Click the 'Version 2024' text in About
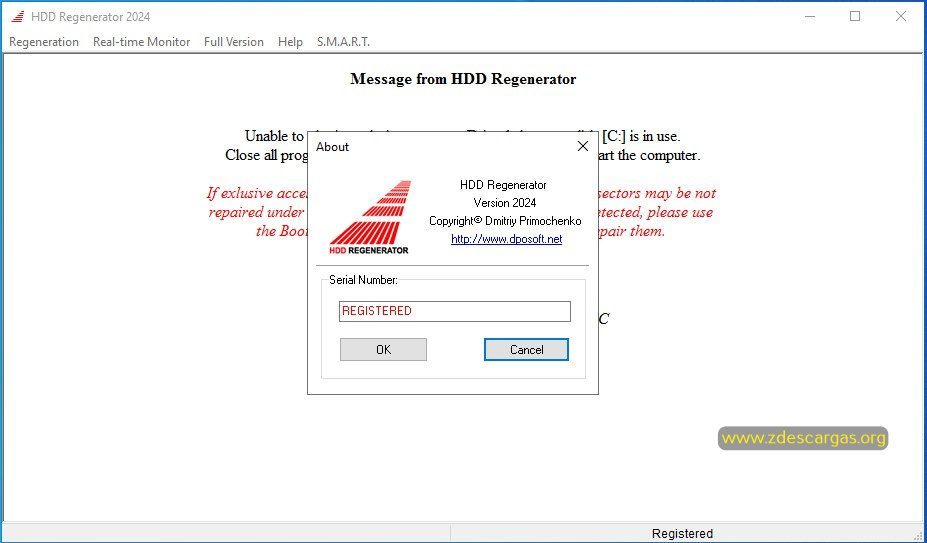 click(x=505, y=203)
